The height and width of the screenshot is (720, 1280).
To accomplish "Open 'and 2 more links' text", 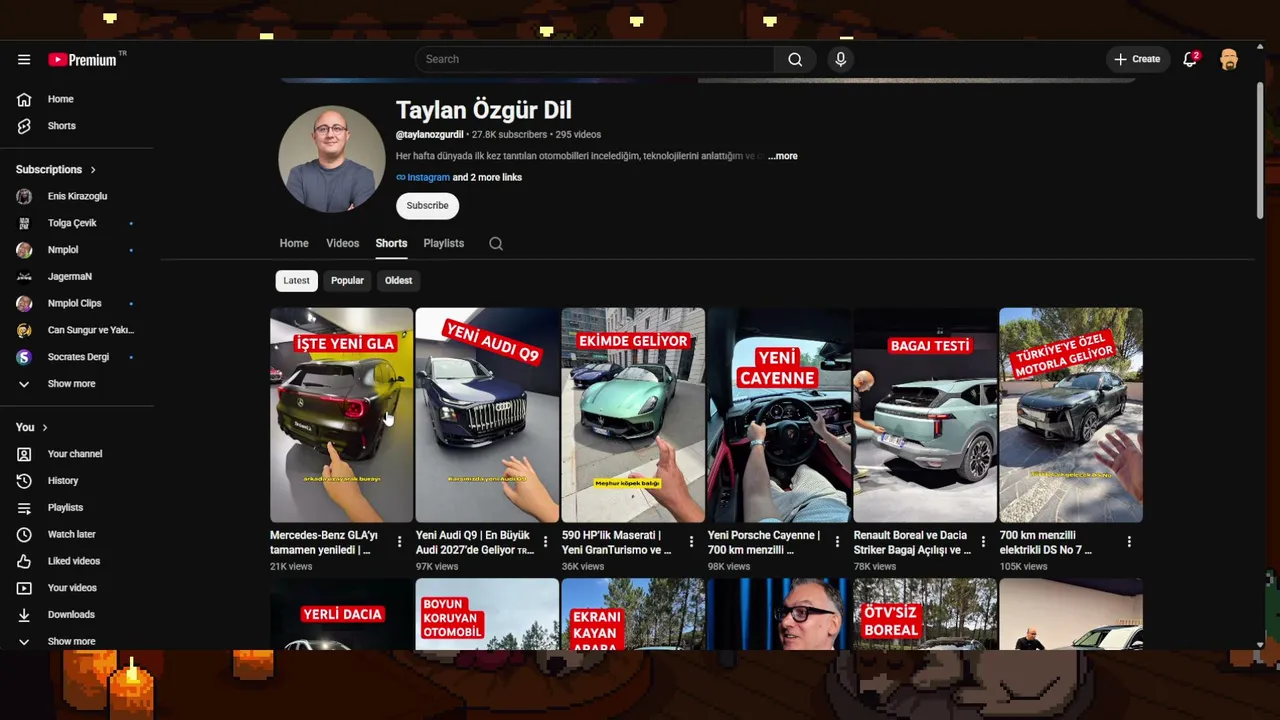I will tap(487, 178).
